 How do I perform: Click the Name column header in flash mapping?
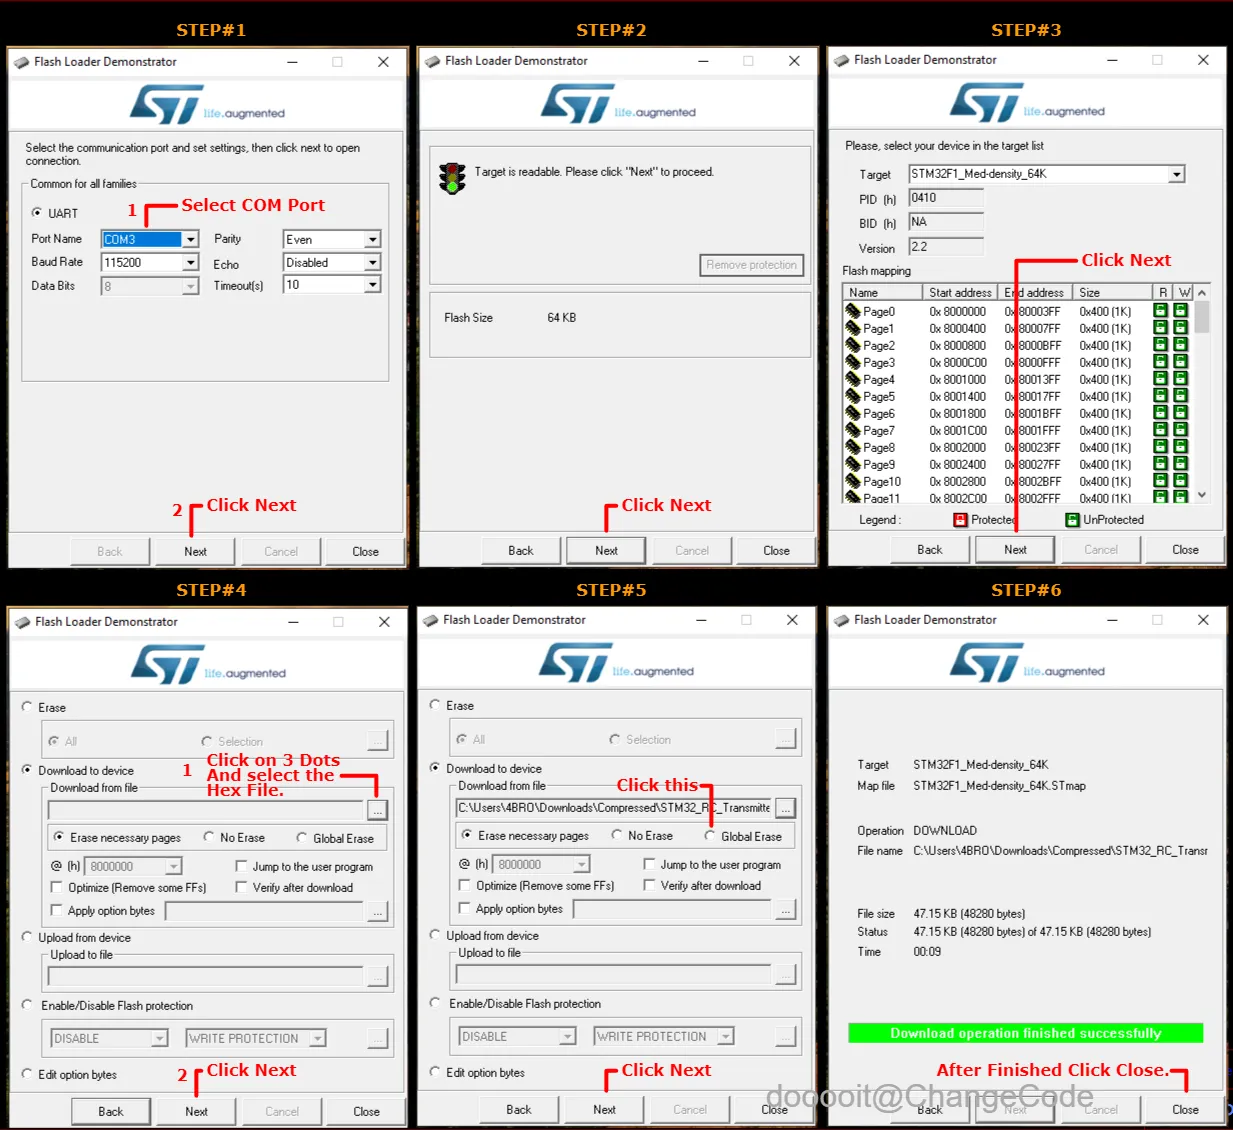coord(883,292)
